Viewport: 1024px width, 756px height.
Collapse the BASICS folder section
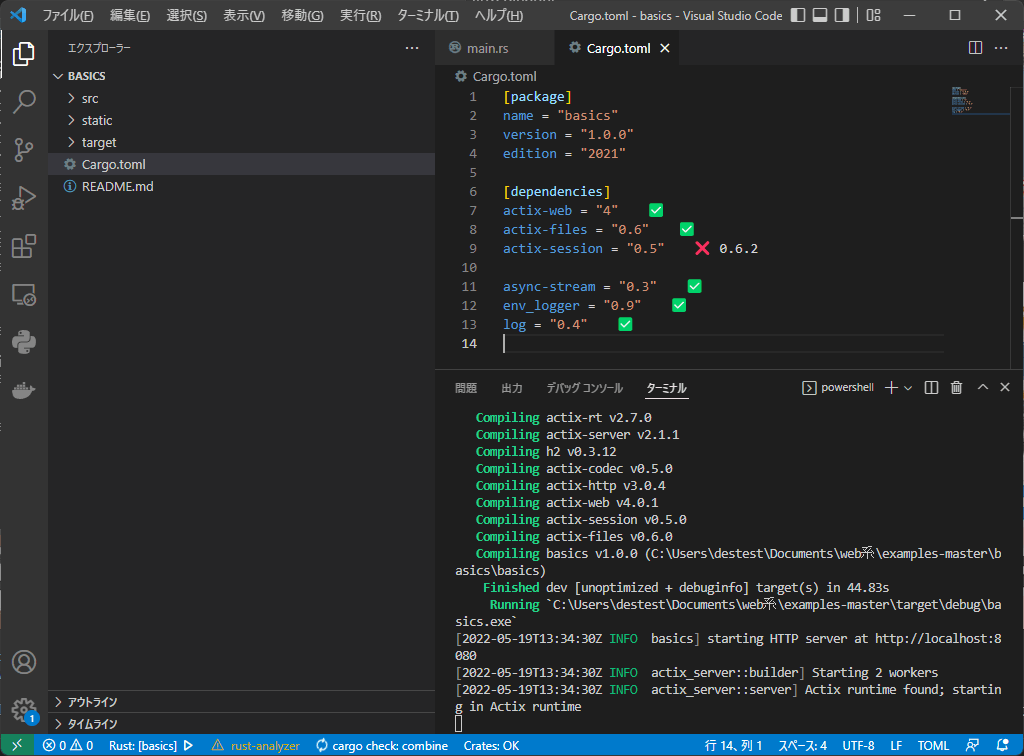242,76
